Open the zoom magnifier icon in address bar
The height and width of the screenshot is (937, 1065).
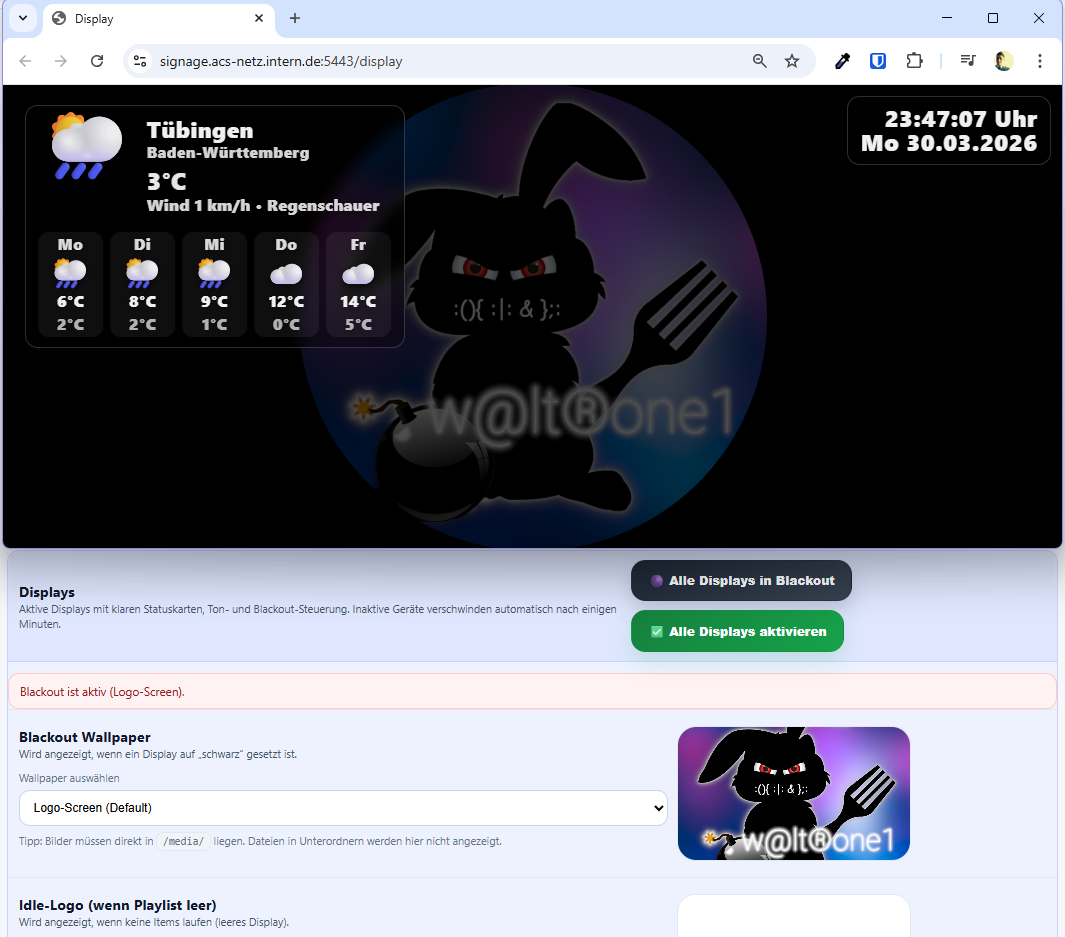[760, 61]
